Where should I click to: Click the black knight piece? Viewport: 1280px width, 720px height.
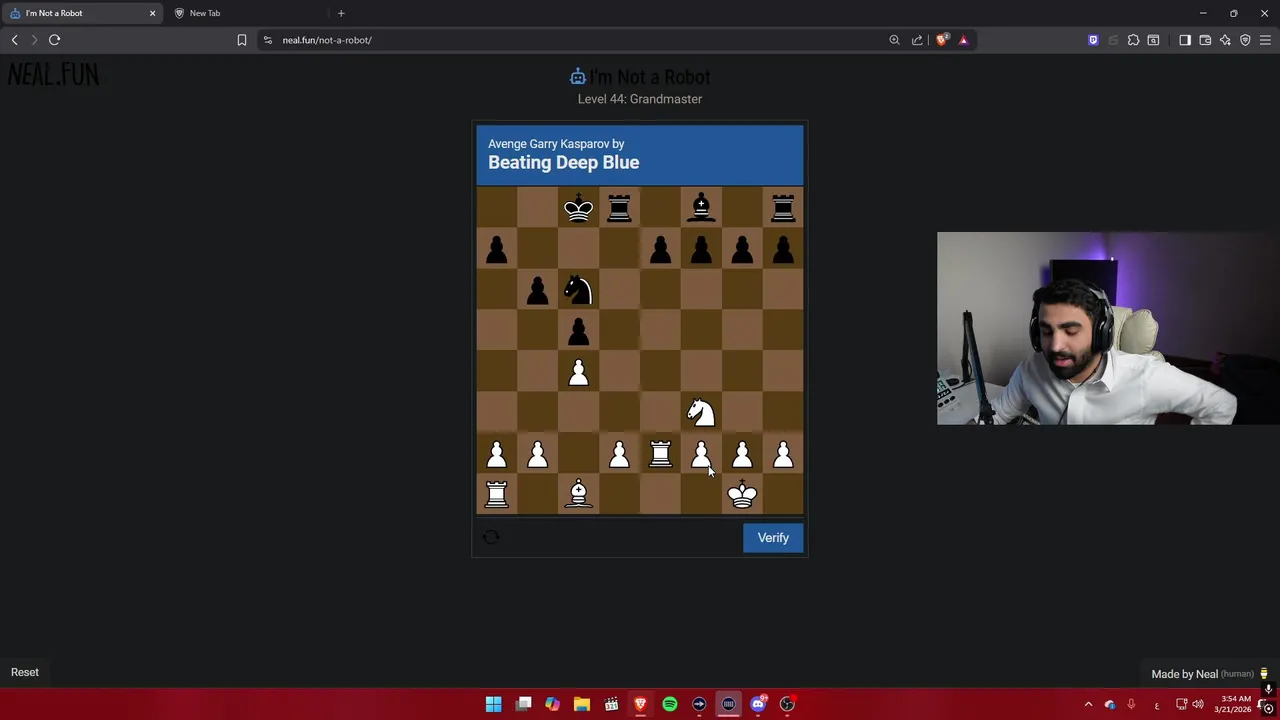click(578, 290)
